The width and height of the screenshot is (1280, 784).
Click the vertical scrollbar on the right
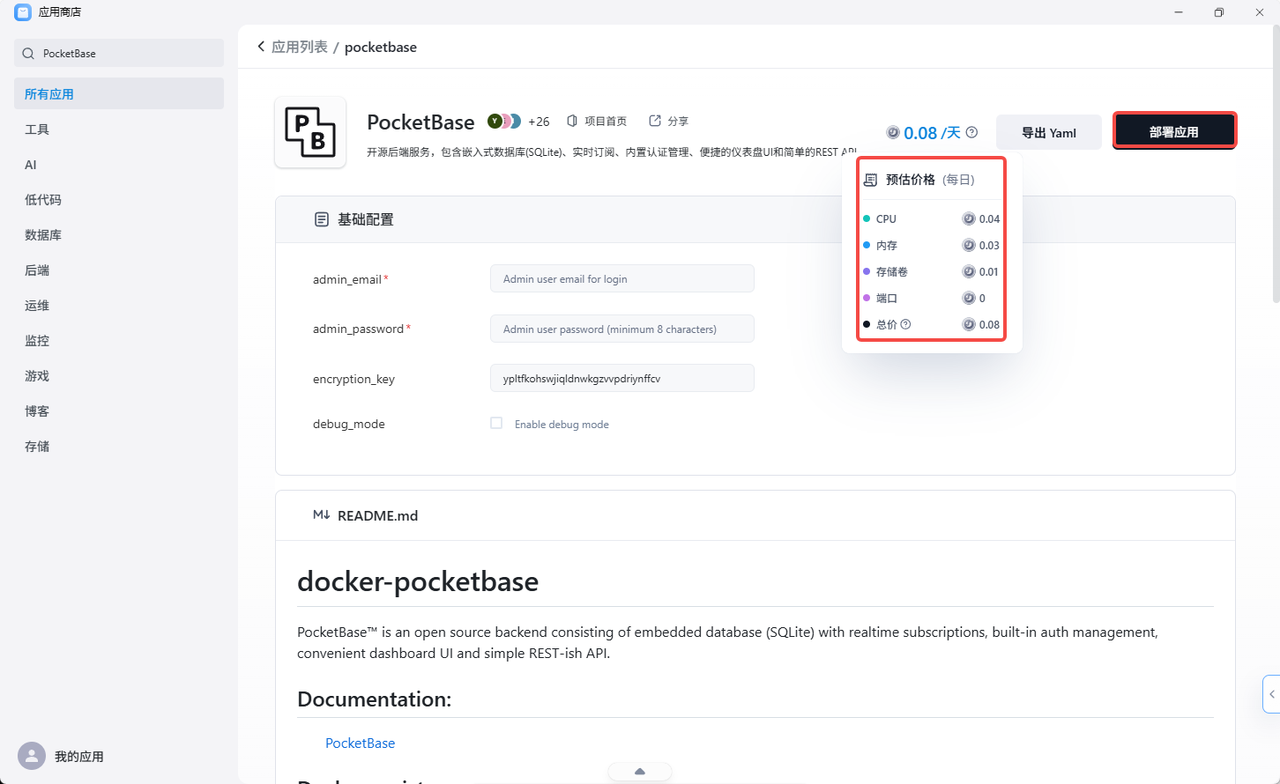click(x=1275, y=165)
